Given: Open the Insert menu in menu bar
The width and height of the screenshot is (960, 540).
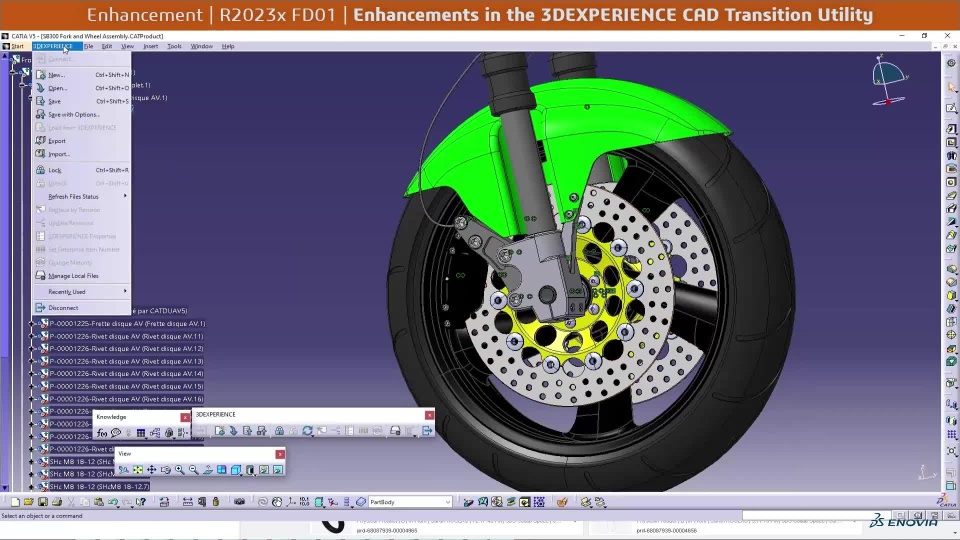Looking at the screenshot, I should tap(151, 46).
